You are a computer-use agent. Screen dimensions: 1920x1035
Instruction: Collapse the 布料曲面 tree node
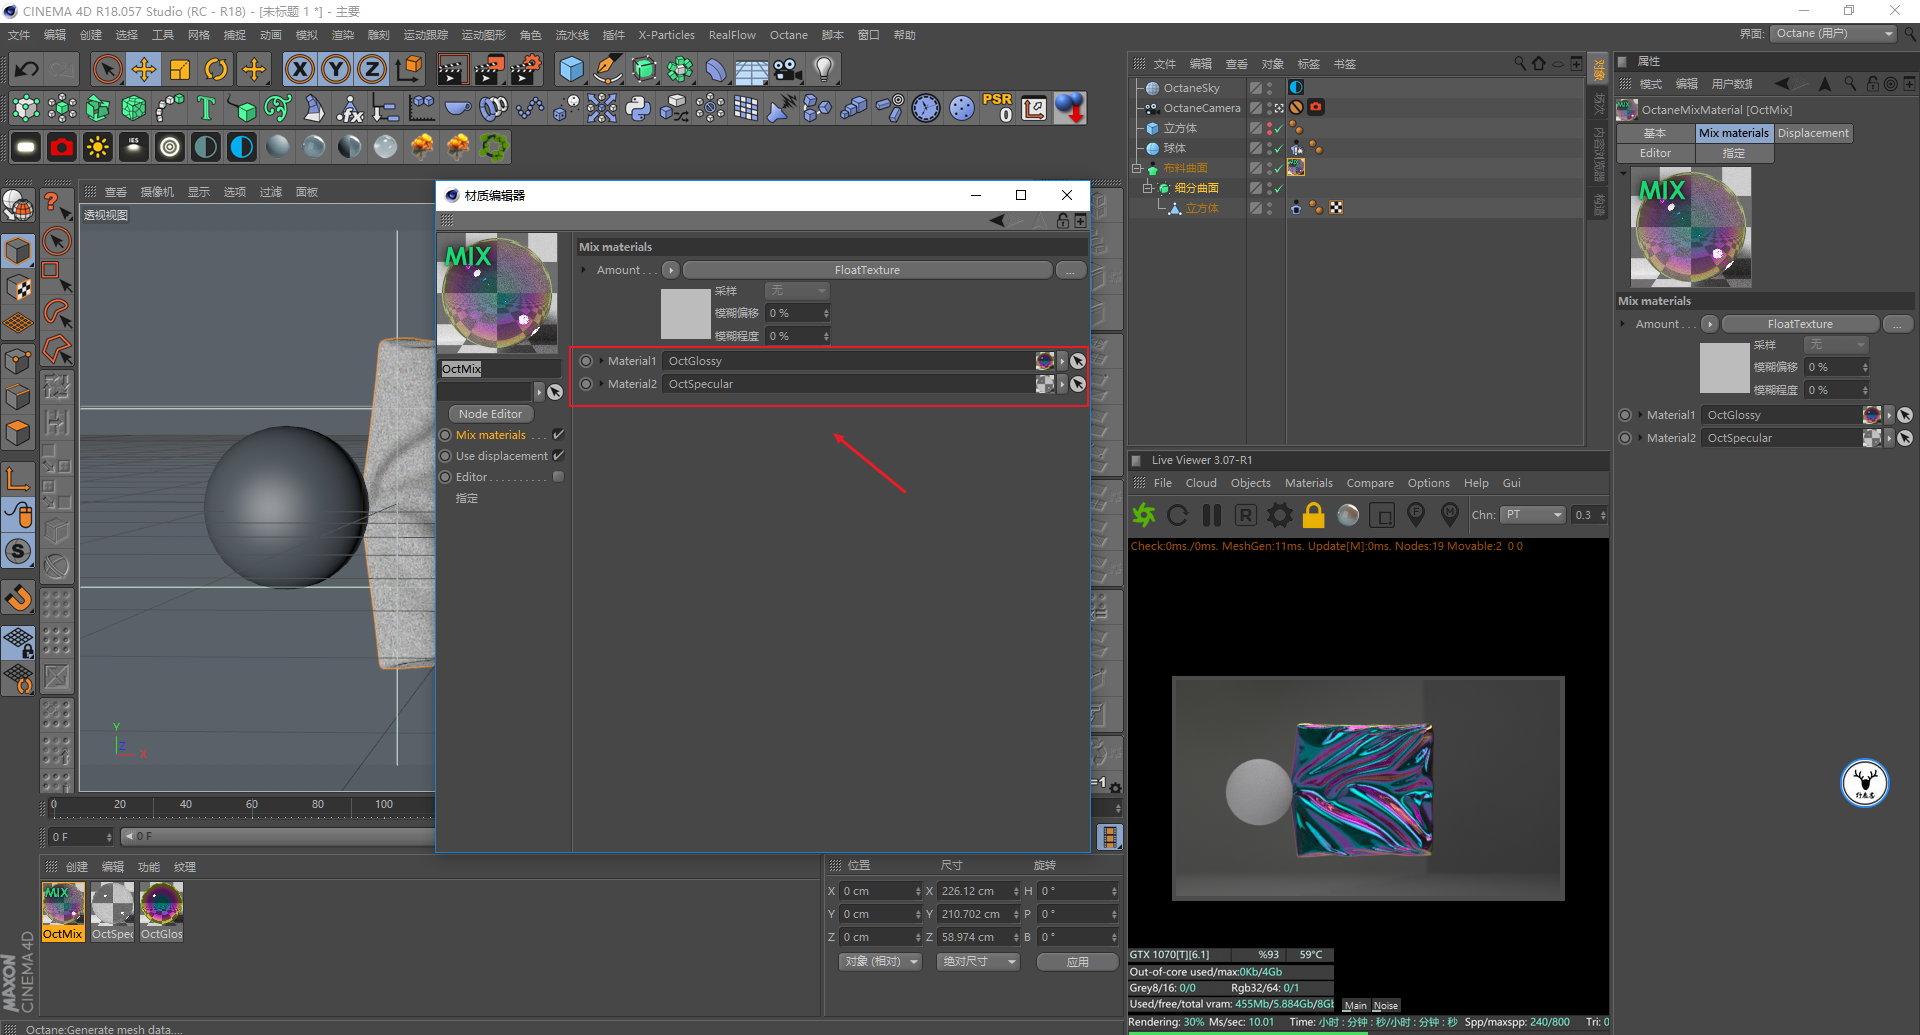(1137, 168)
